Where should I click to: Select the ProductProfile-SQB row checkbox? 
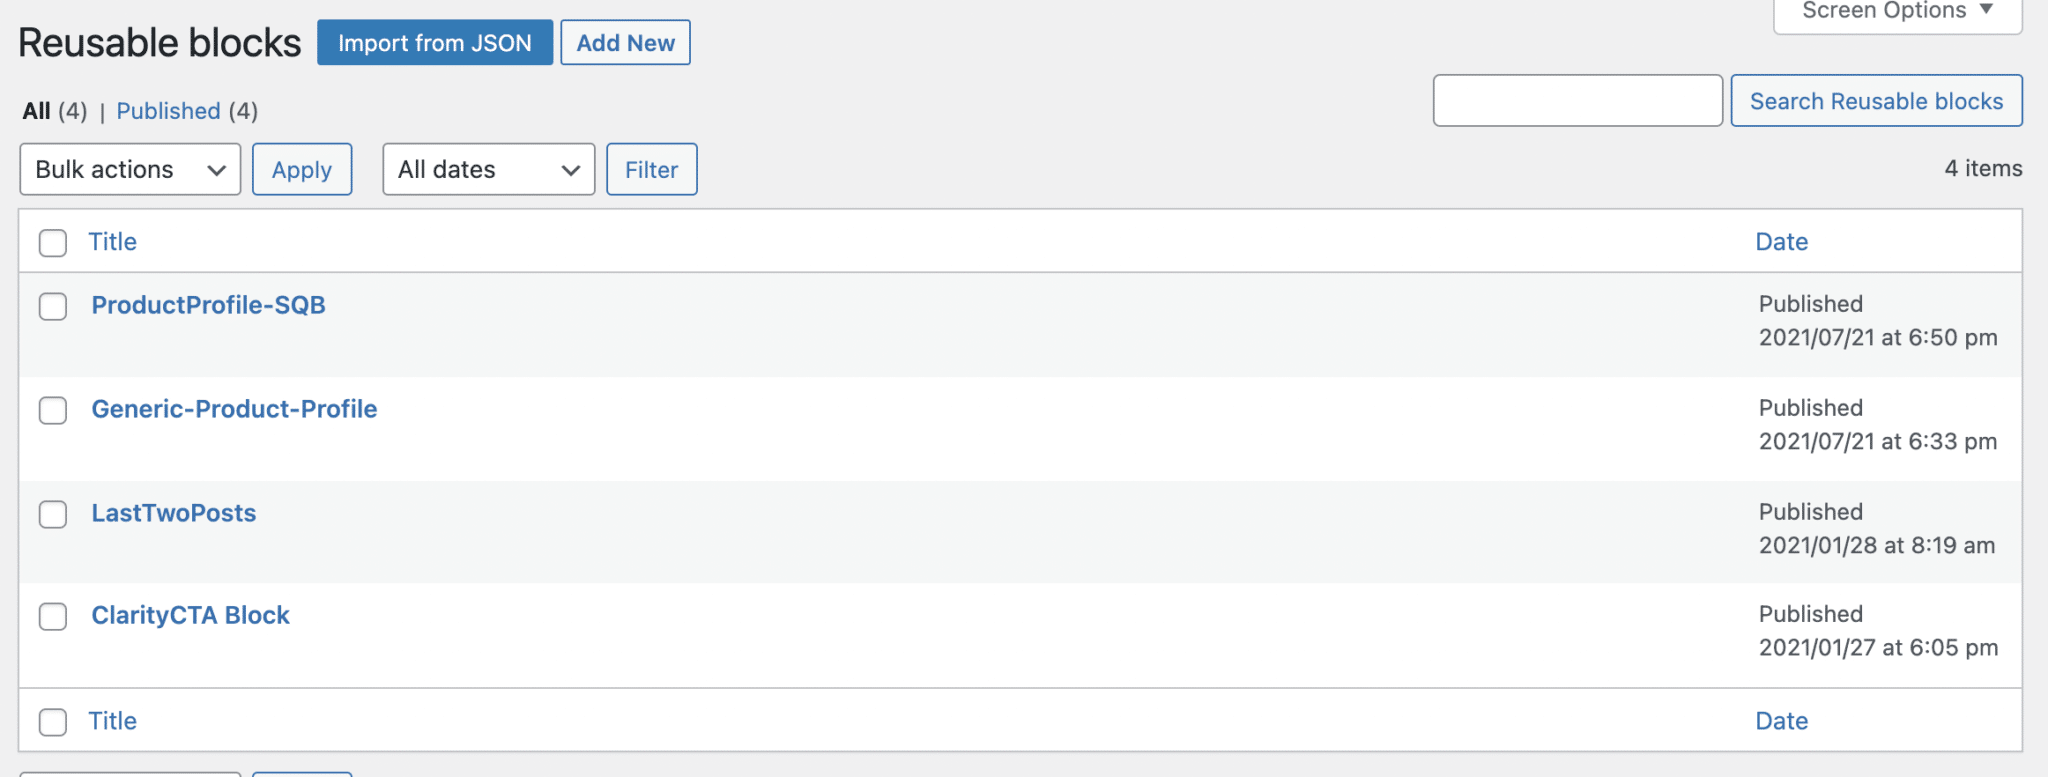point(53,307)
